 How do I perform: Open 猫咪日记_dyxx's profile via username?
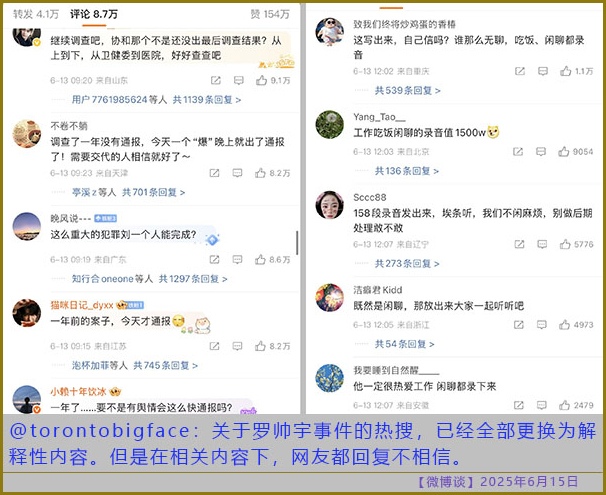[82, 304]
